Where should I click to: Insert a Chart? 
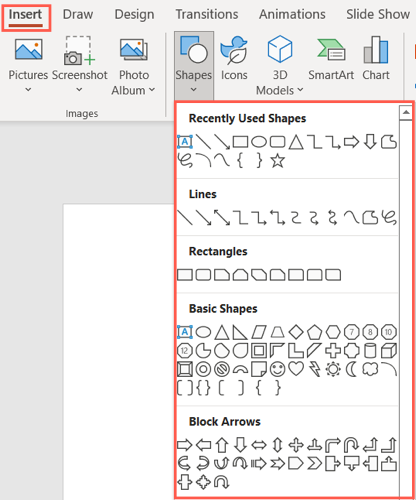click(376, 58)
